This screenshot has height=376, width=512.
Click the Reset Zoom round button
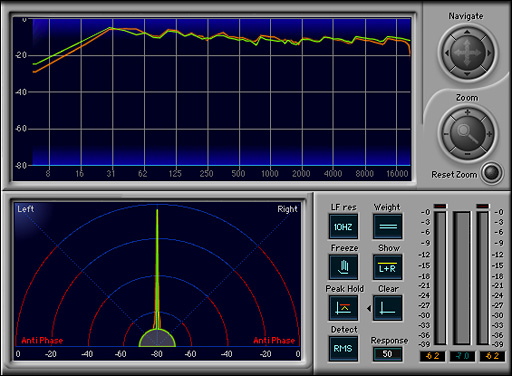click(492, 173)
